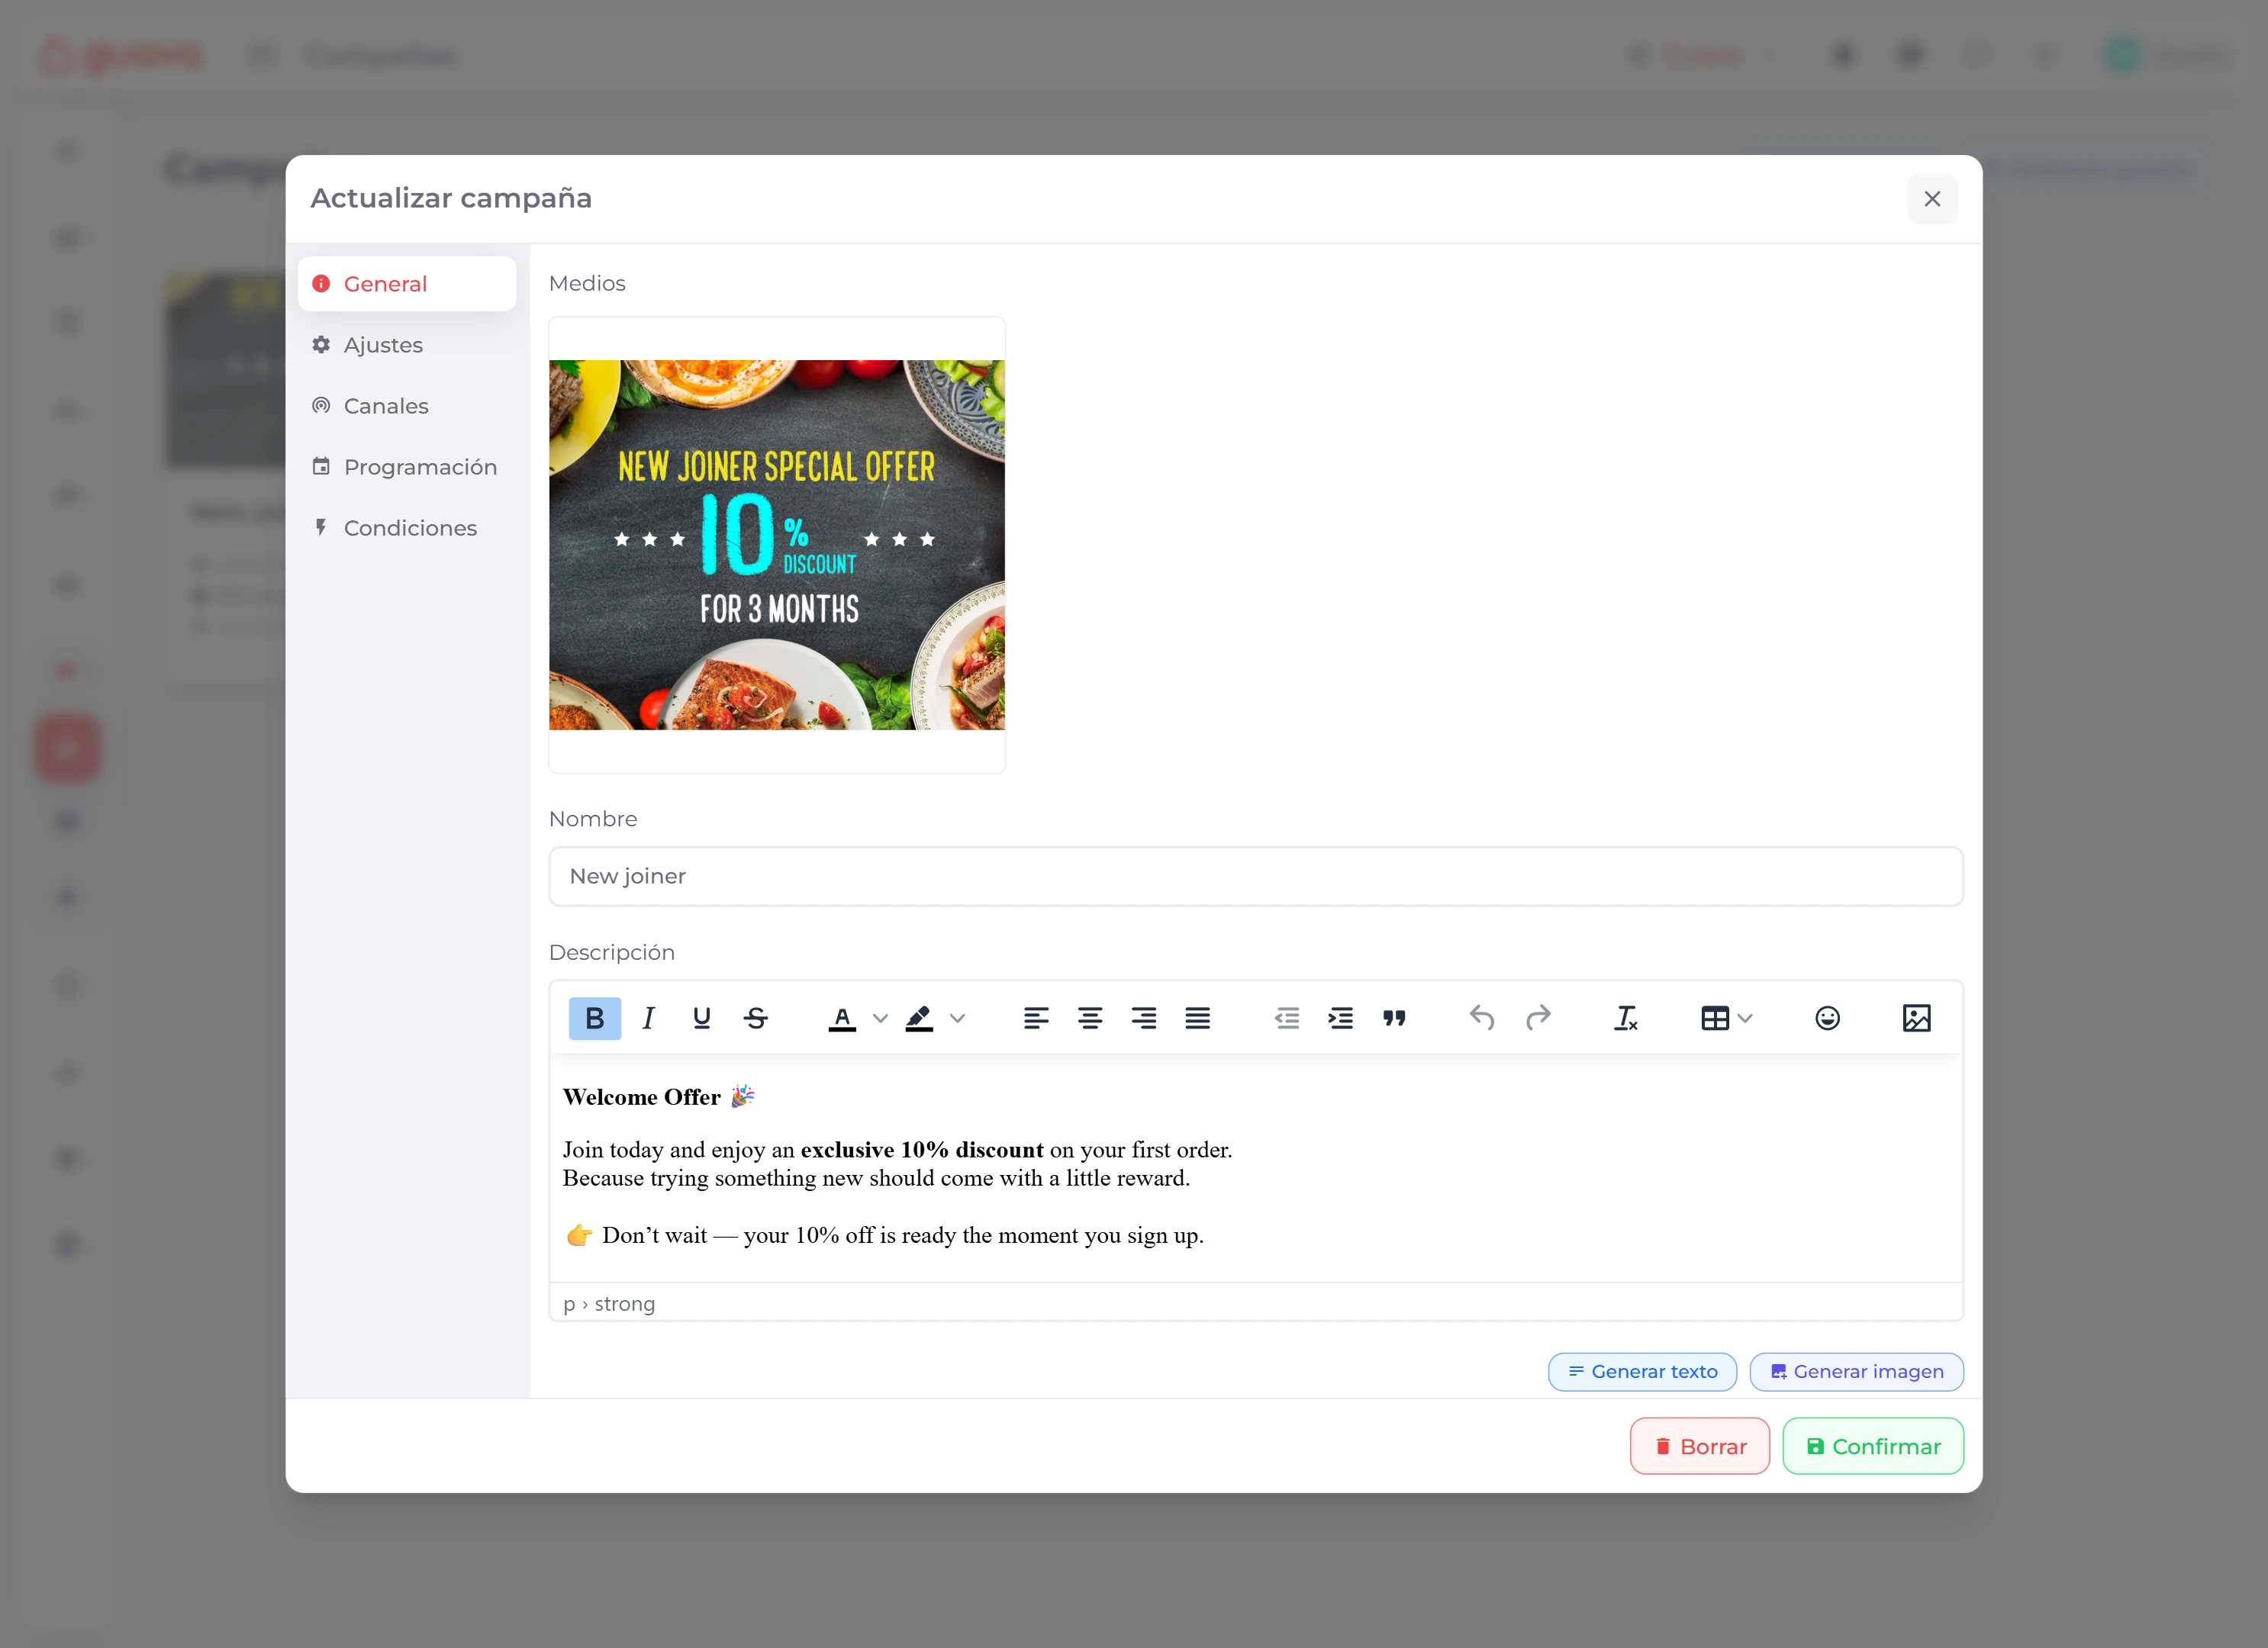
Task: Apply underline formatting
Action: point(702,1018)
